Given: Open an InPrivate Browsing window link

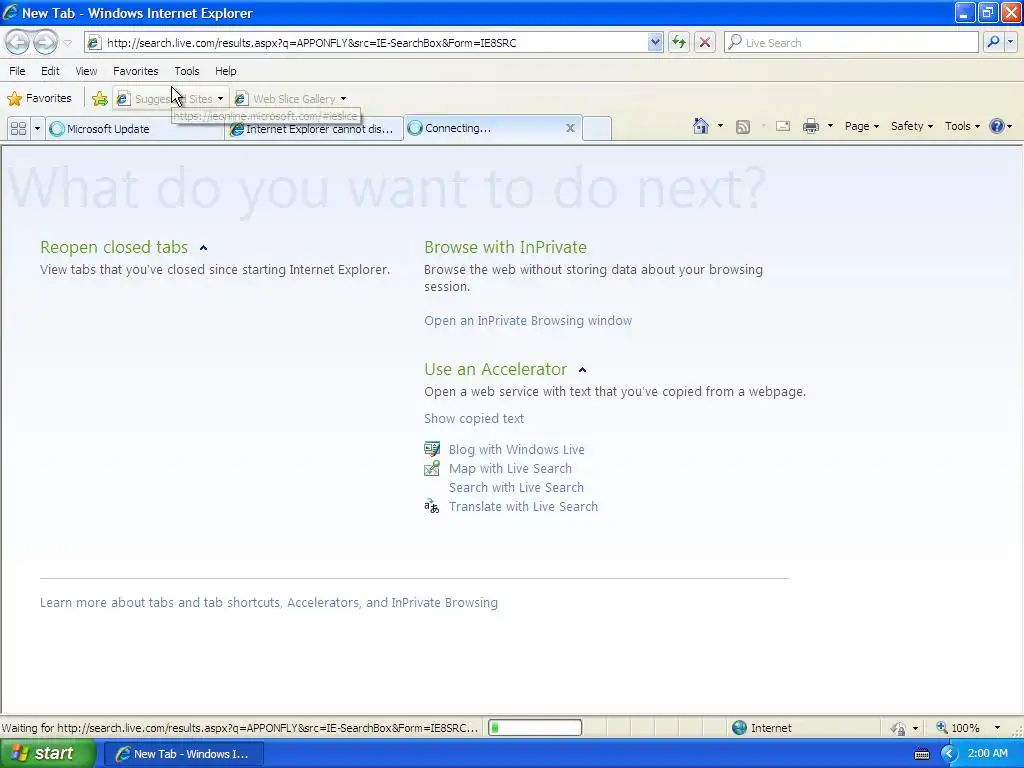Looking at the screenshot, I should point(528,321).
